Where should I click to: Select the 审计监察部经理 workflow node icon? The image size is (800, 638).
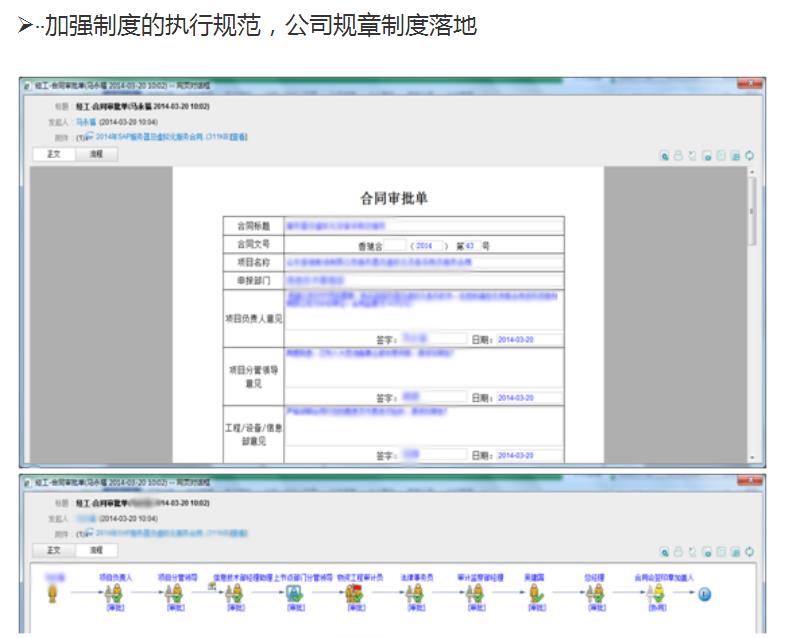[475, 593]
